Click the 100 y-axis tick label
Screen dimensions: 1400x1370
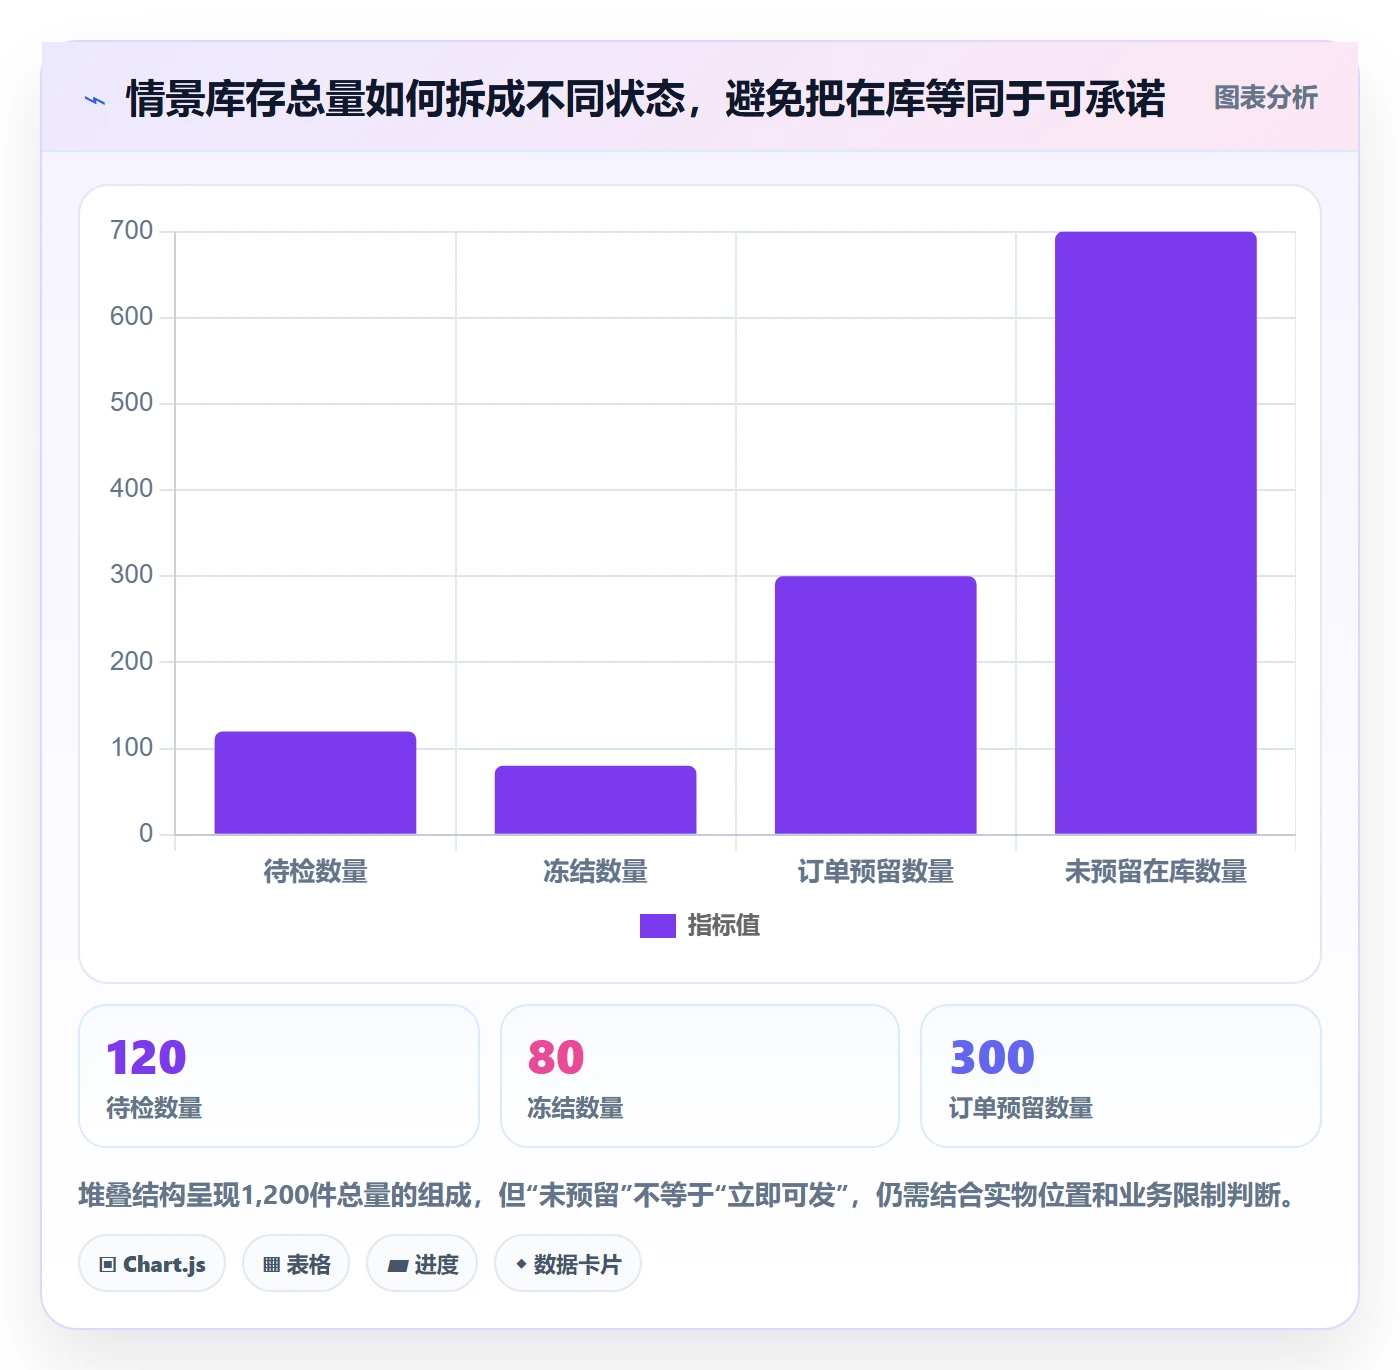tap(131, 748)
